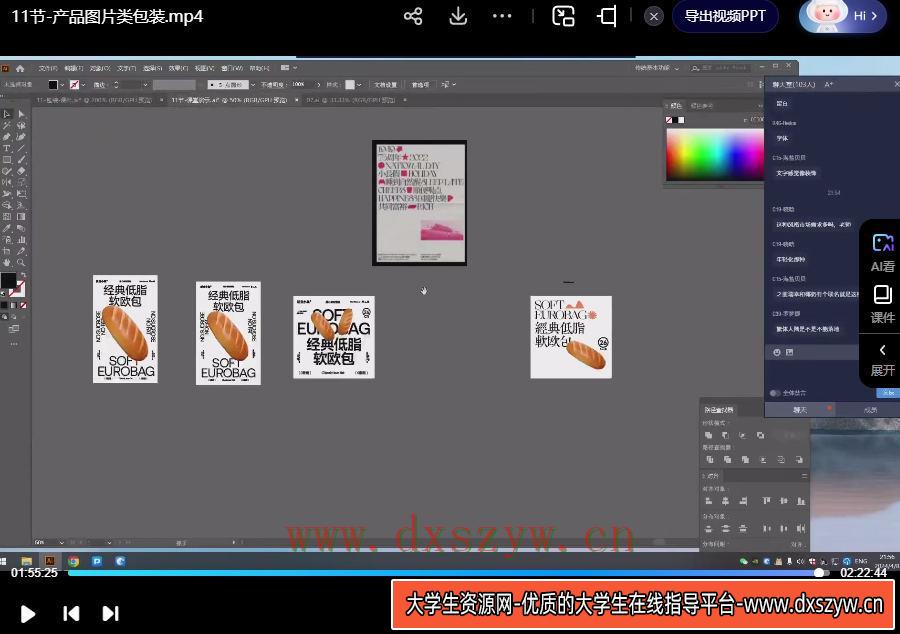Click the 文档设置 button
Viewport: 900px width, 634px height.
pyautogui.click(x=386, y=85)
